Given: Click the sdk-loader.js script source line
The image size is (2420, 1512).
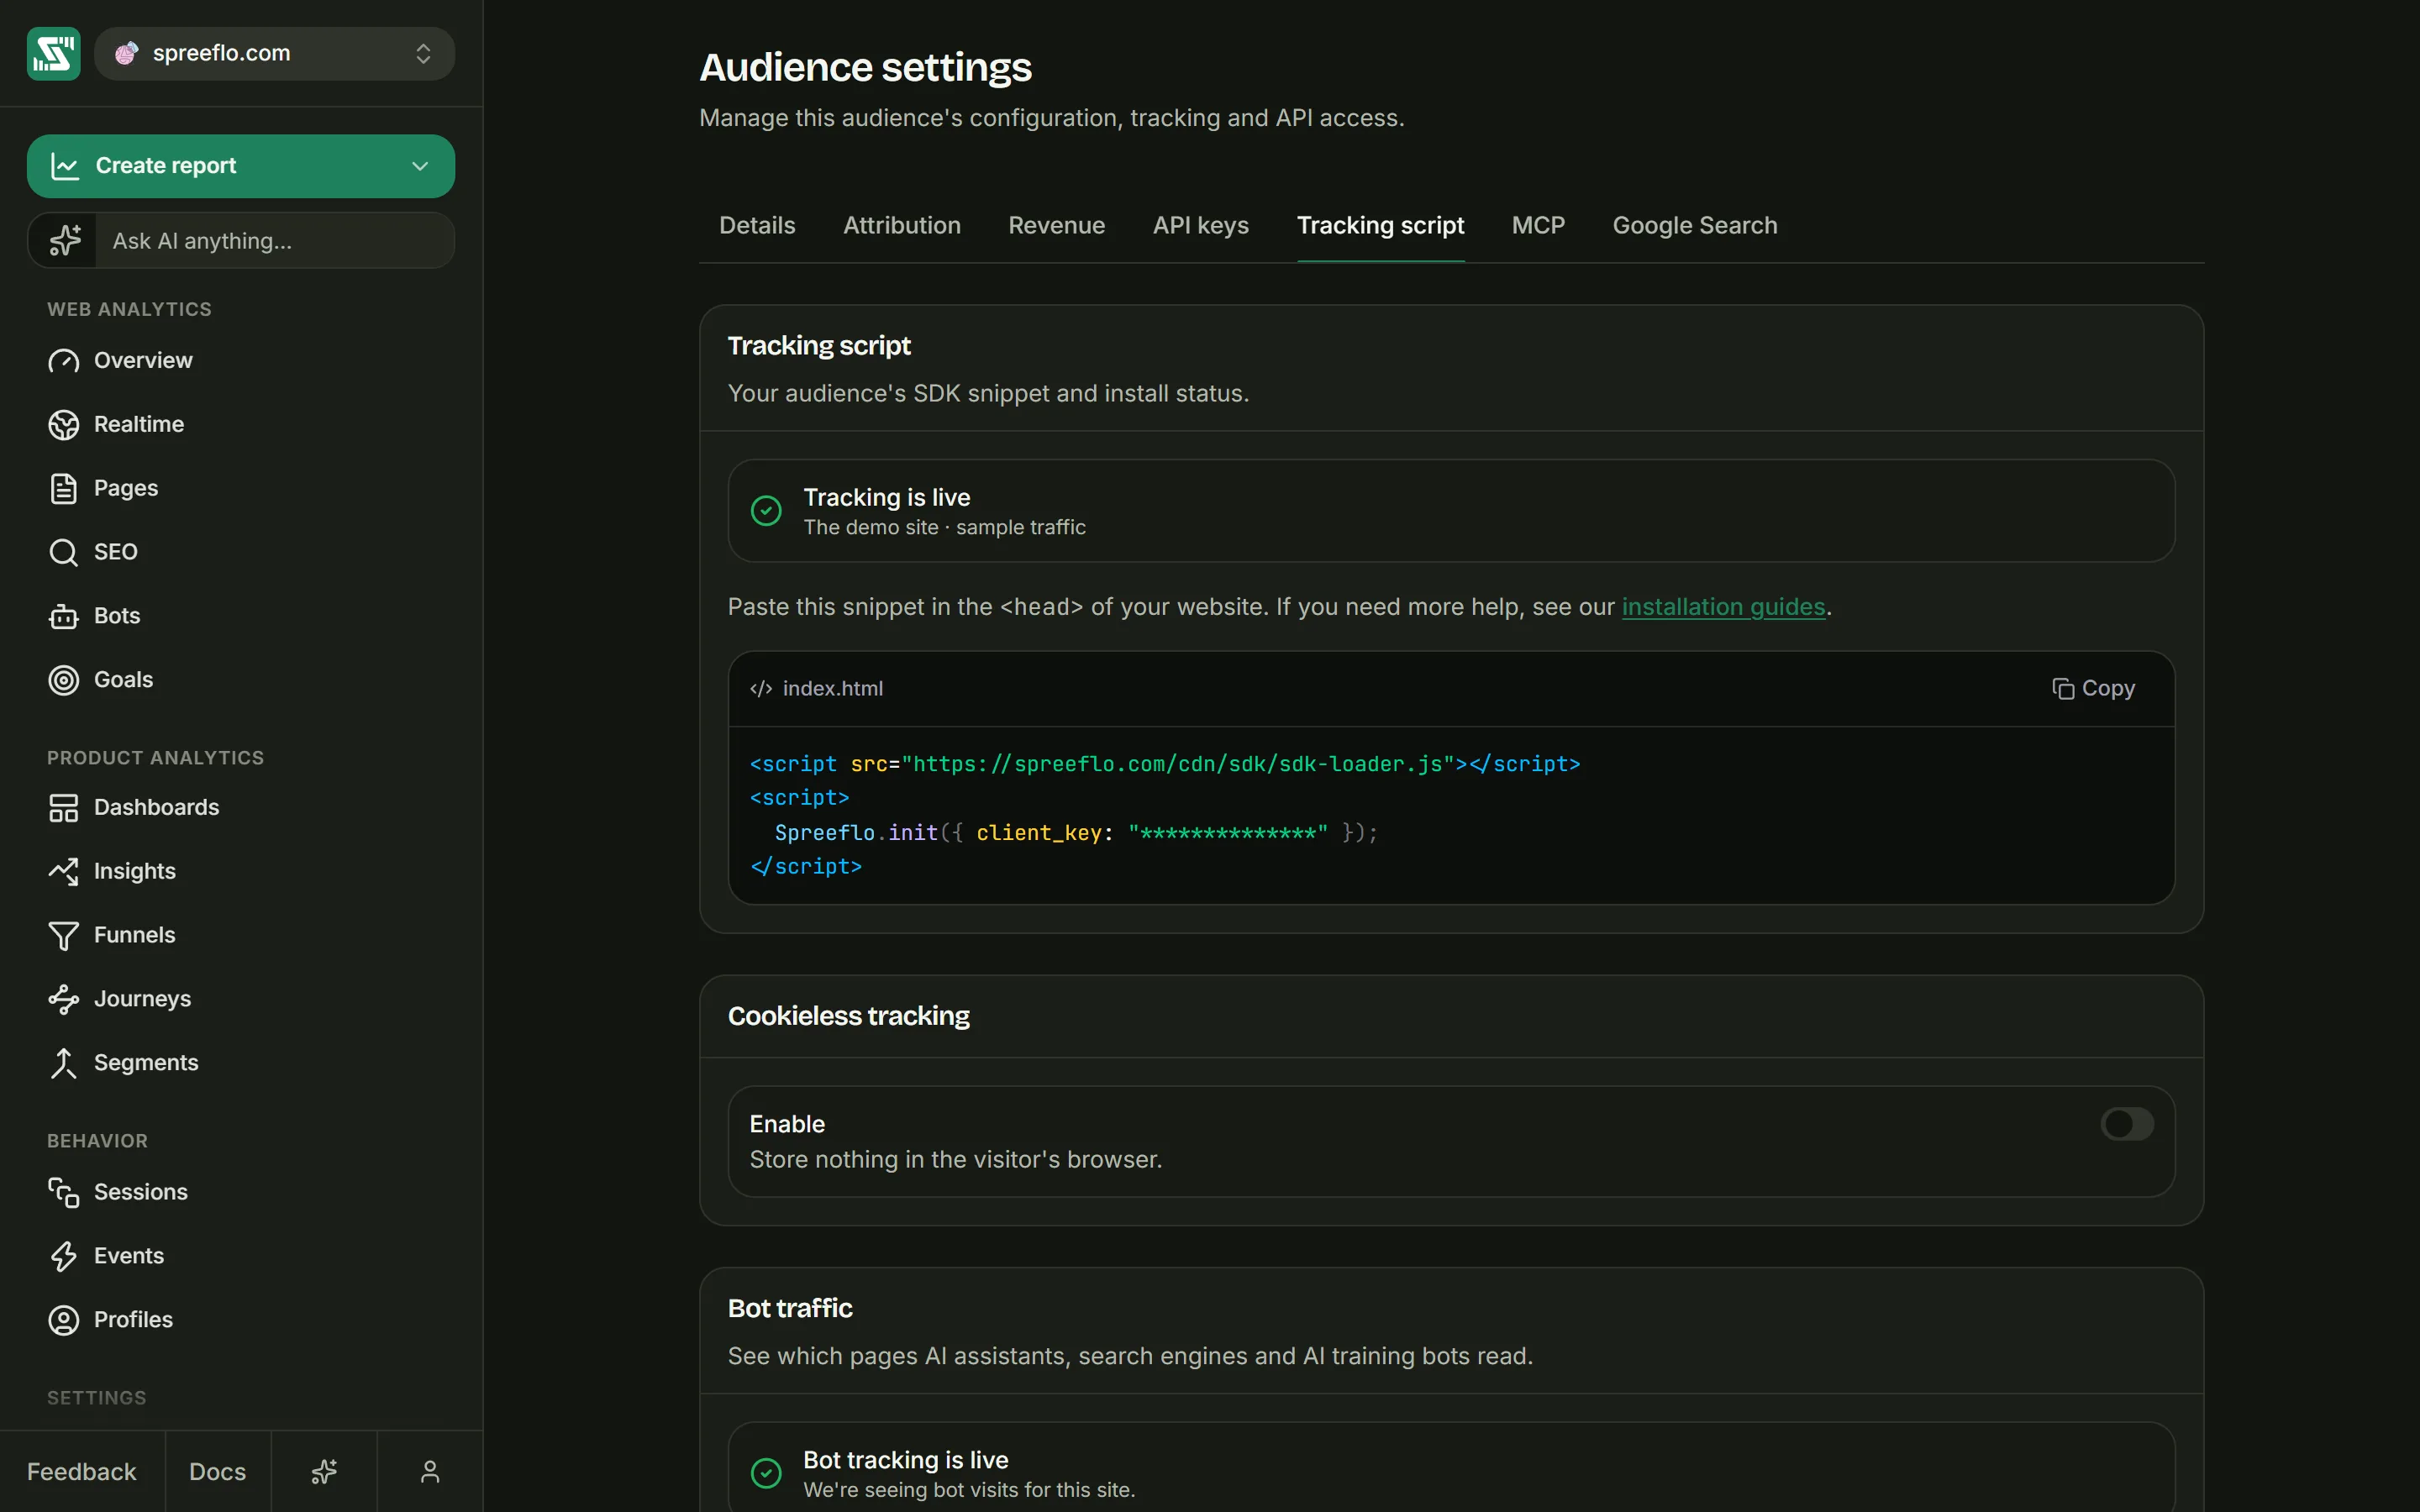Looking at the screenshot, I should pyautogui.click(x=1165, y=764).
